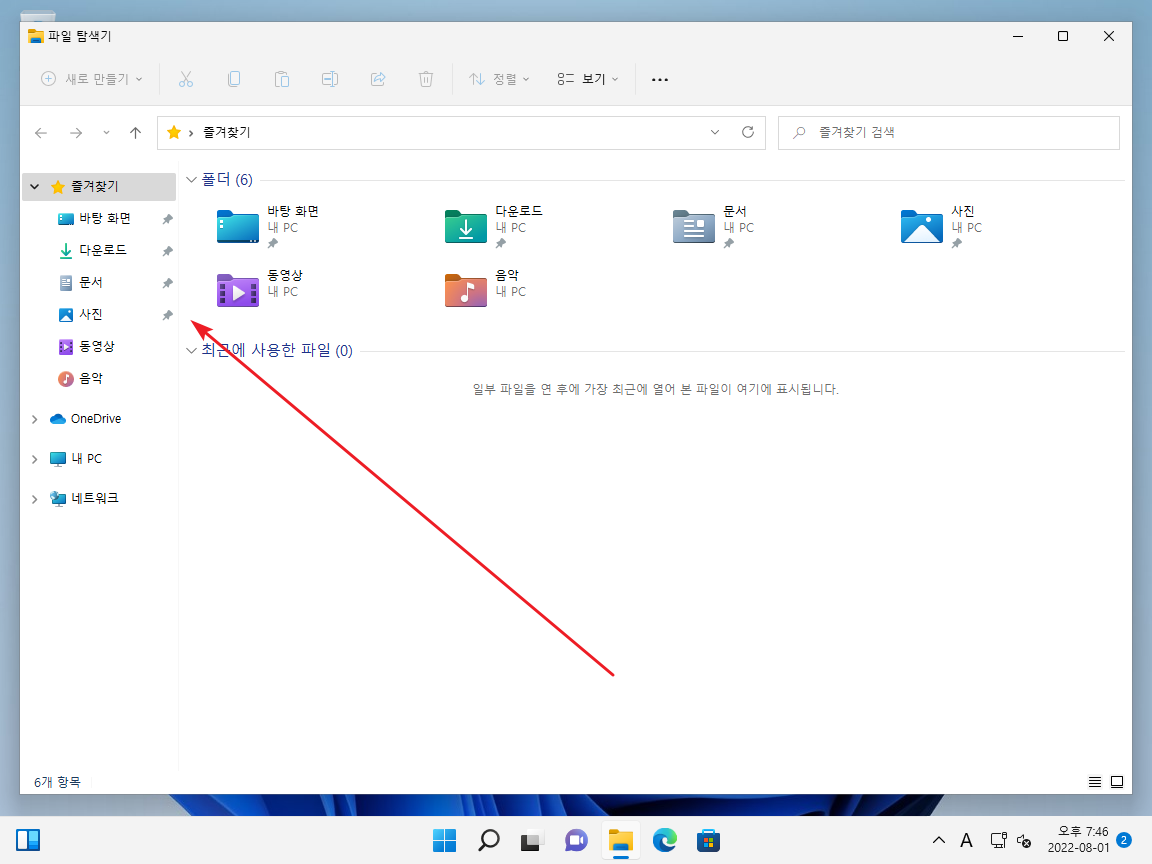Image resolution: width=1152 pixels, height=864 pixels.
Task: Click the Copy icon in toolbar
Action: point(234,79)
